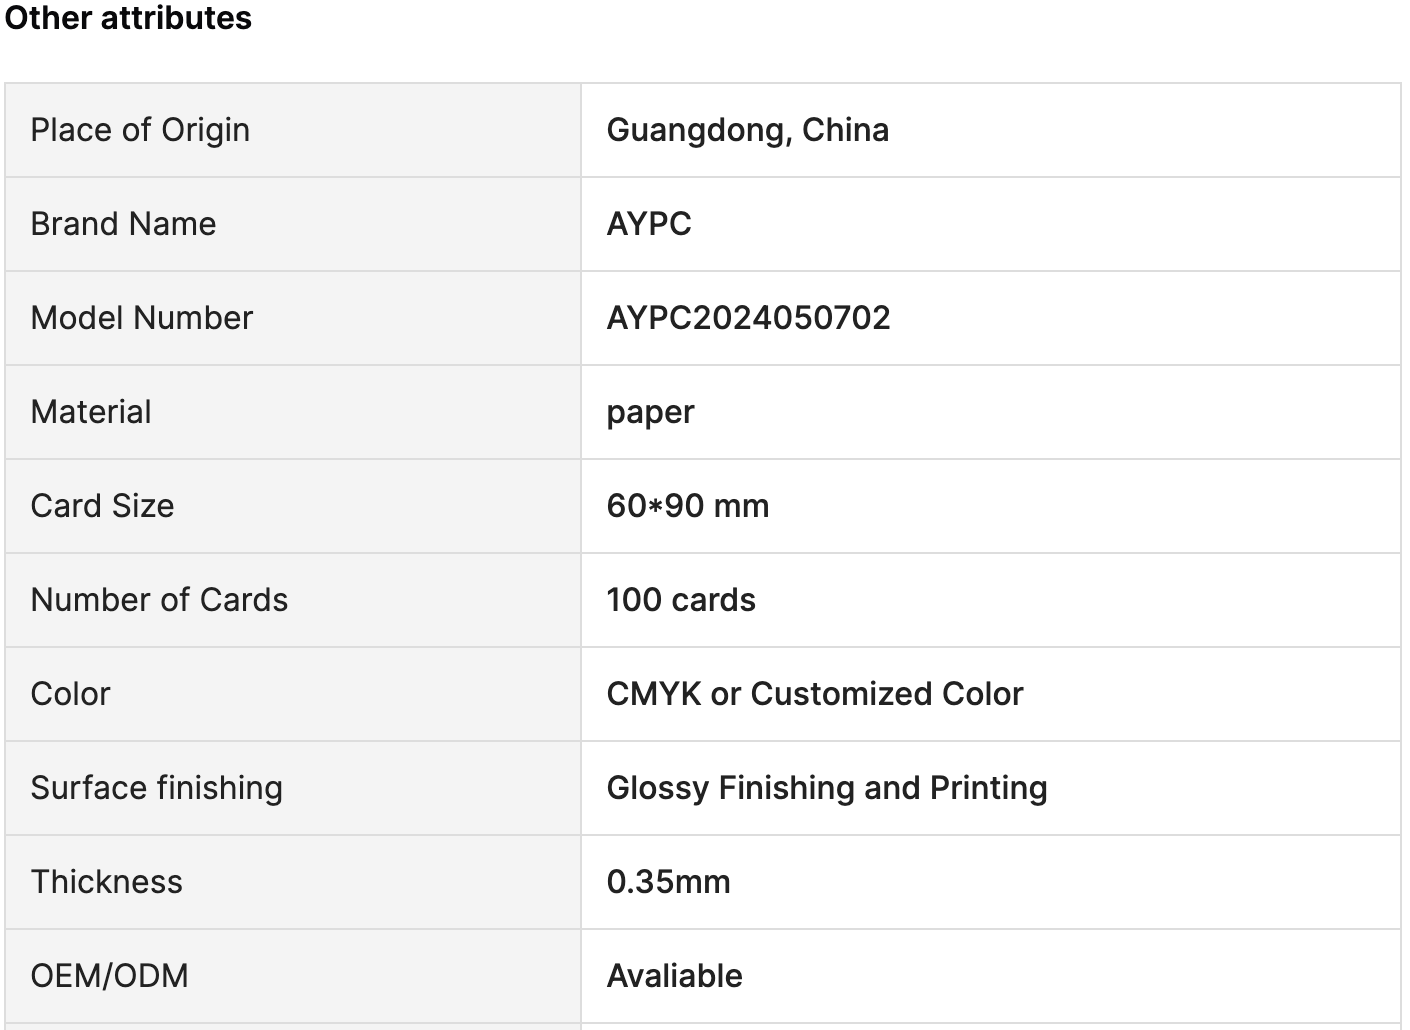This screenshot has width=1410, height=1030.
Task: Select "Glossy Finishing and Printing" value
Action: [826, 788]
